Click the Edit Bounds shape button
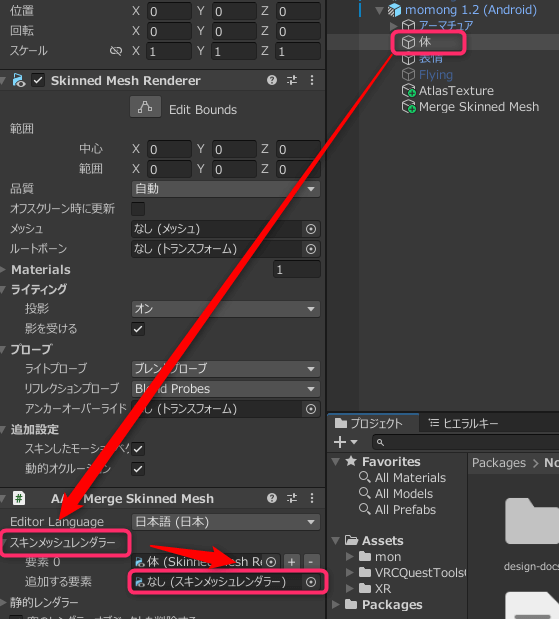The image size is (559, 619). 145,107
